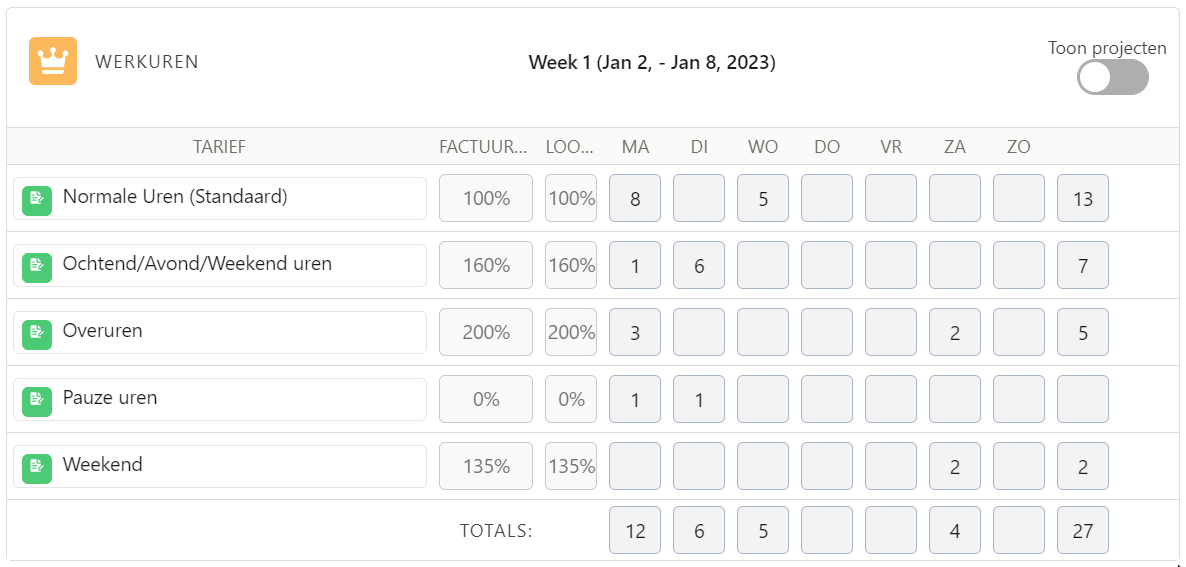Screen dimensions: 1186x567
Task: Click the Factuur percentage column header
Action: [483, 147]
